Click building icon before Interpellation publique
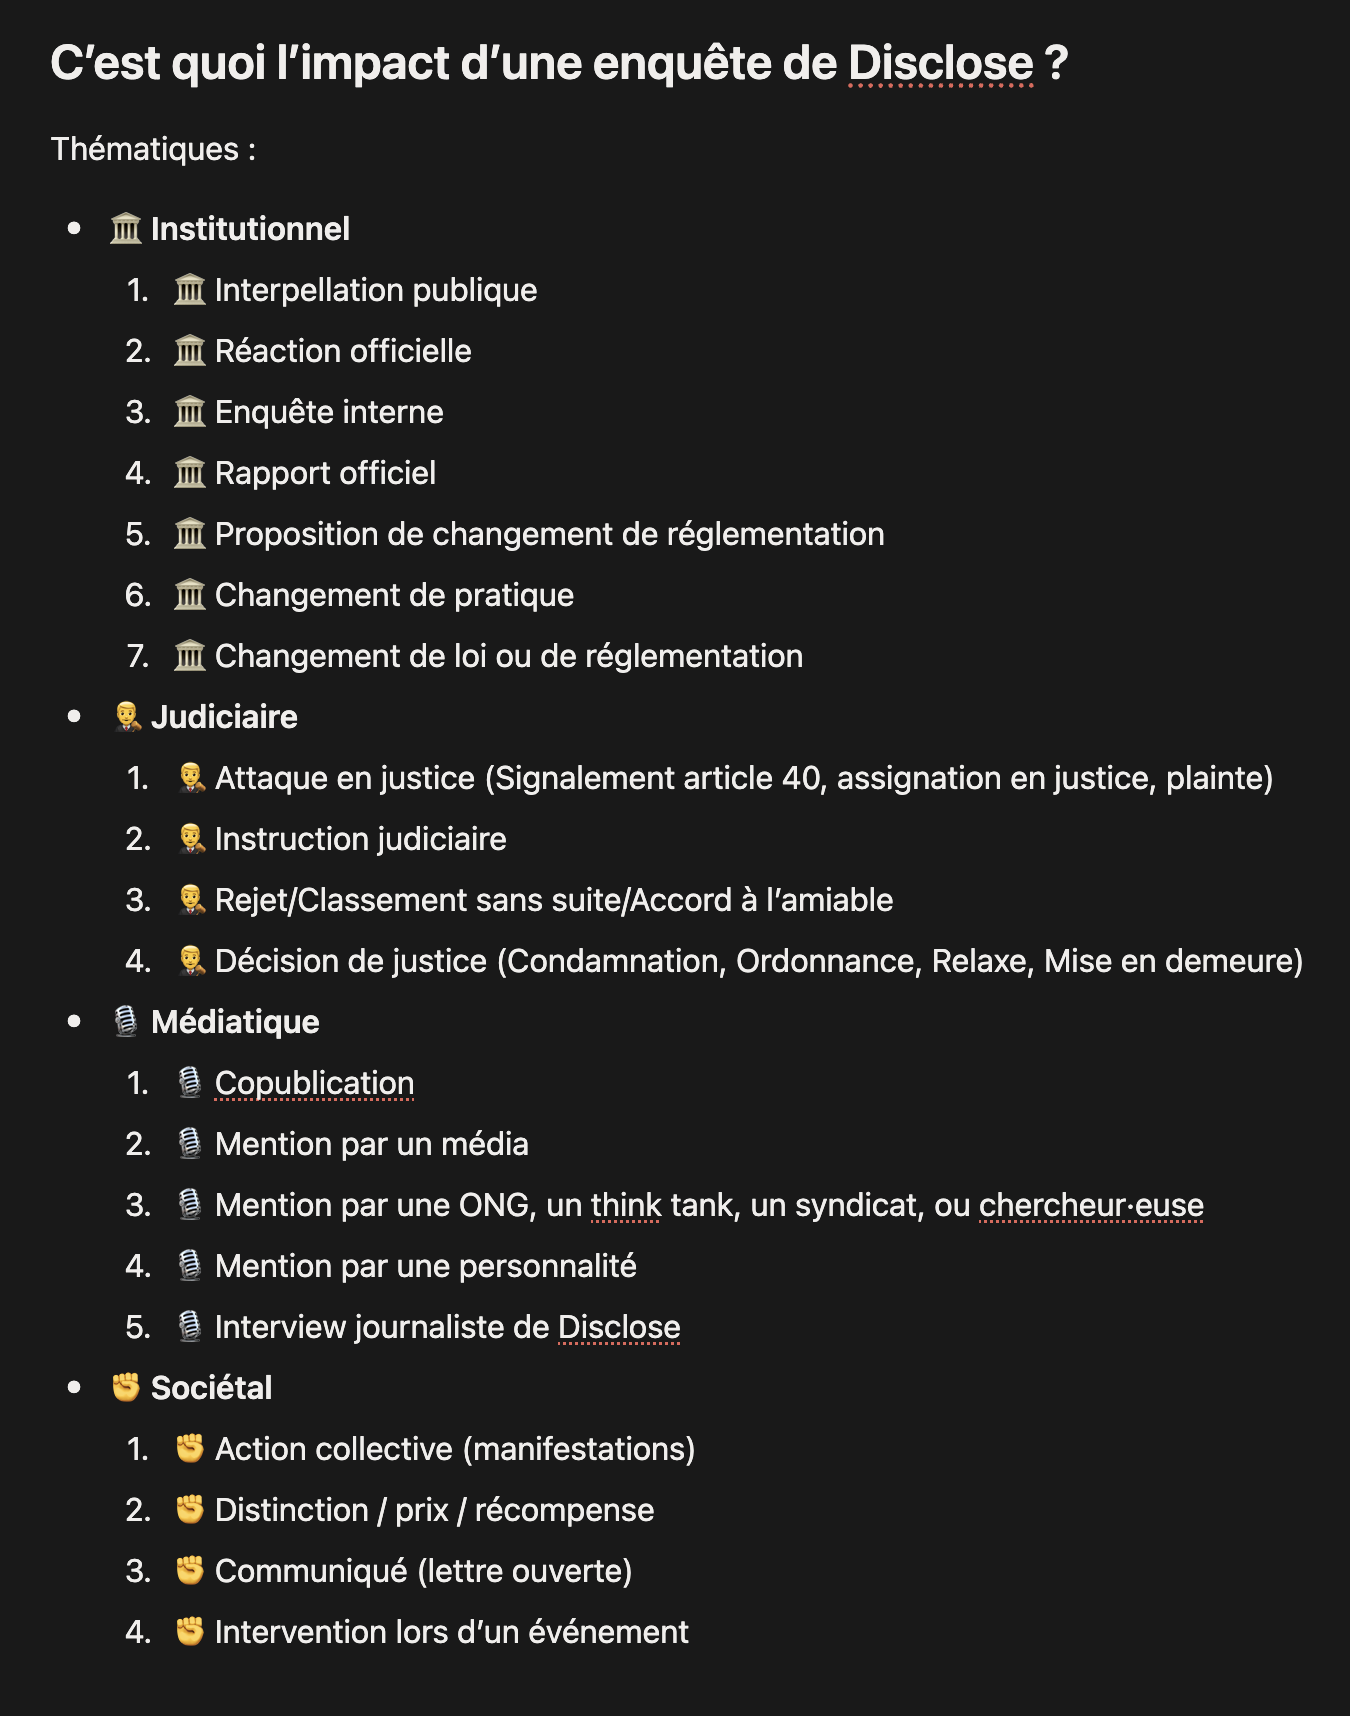Viewport: 1350px width, 1716px height. click(x=190, y=290)
